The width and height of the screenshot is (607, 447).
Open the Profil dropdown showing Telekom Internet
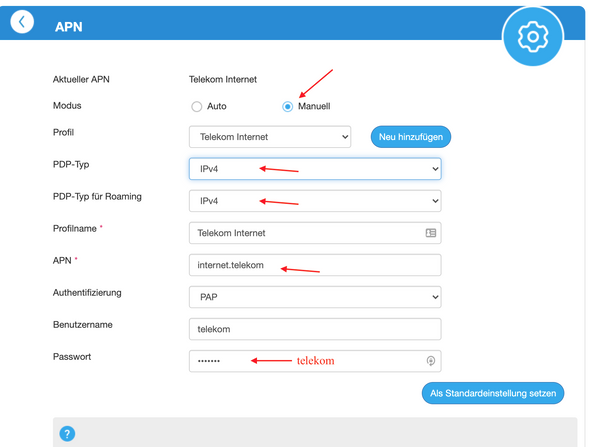(x=270, y=137)
